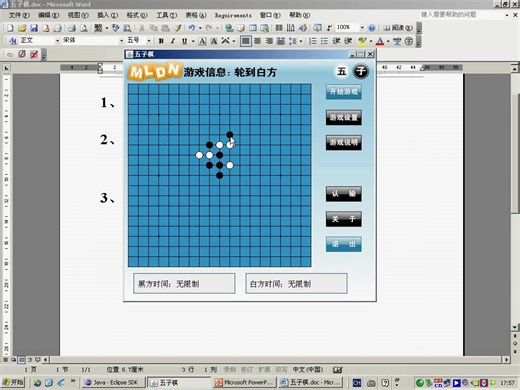Apply bulleted list formatting
This screenshot has width=520, height=390.
324,41
